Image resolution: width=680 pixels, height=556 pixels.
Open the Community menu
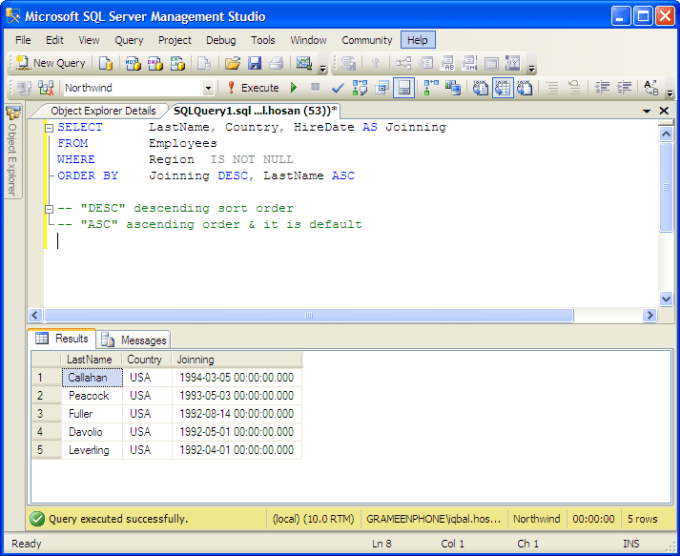pyautogui.click(x=367, y=40)
